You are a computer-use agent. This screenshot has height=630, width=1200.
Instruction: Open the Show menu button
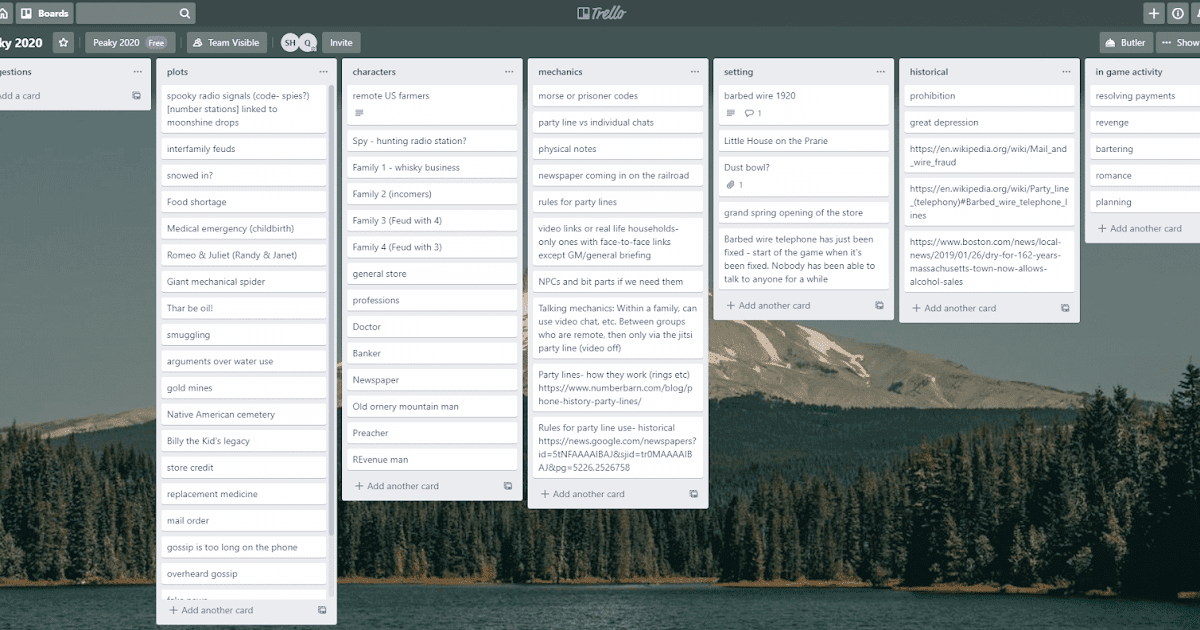(1179, 43)
